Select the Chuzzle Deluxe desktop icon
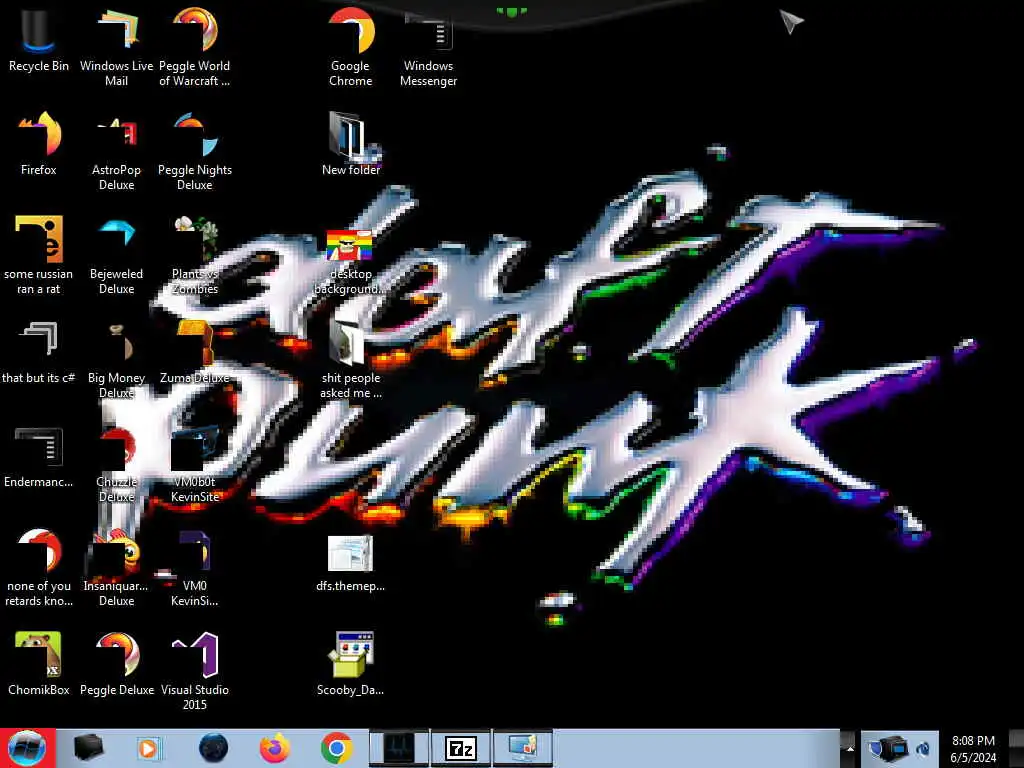 (x=116, y=464)
